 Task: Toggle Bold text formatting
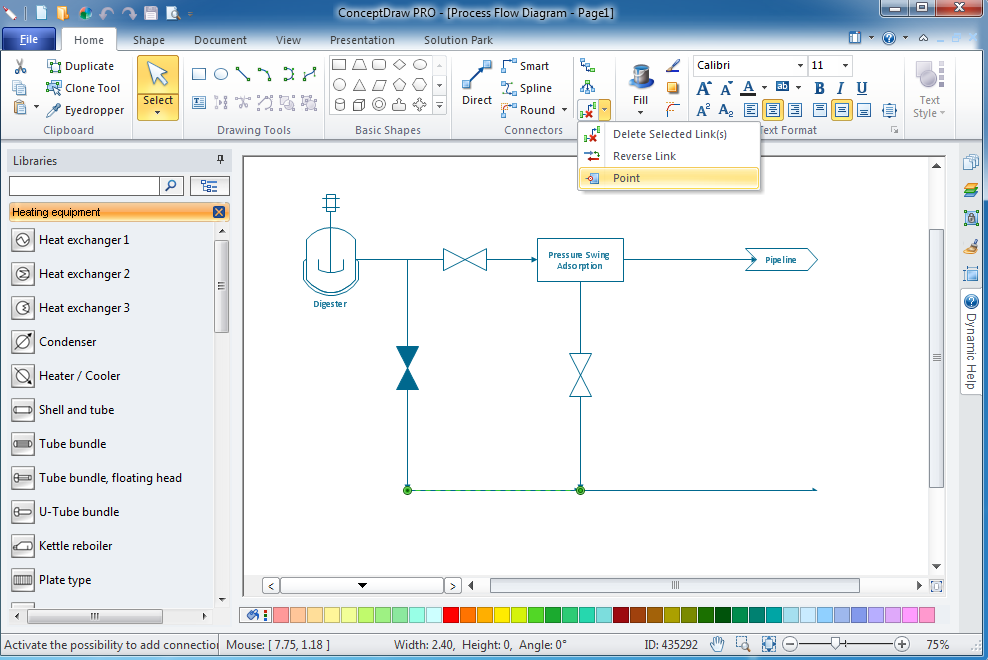point(819,89)
